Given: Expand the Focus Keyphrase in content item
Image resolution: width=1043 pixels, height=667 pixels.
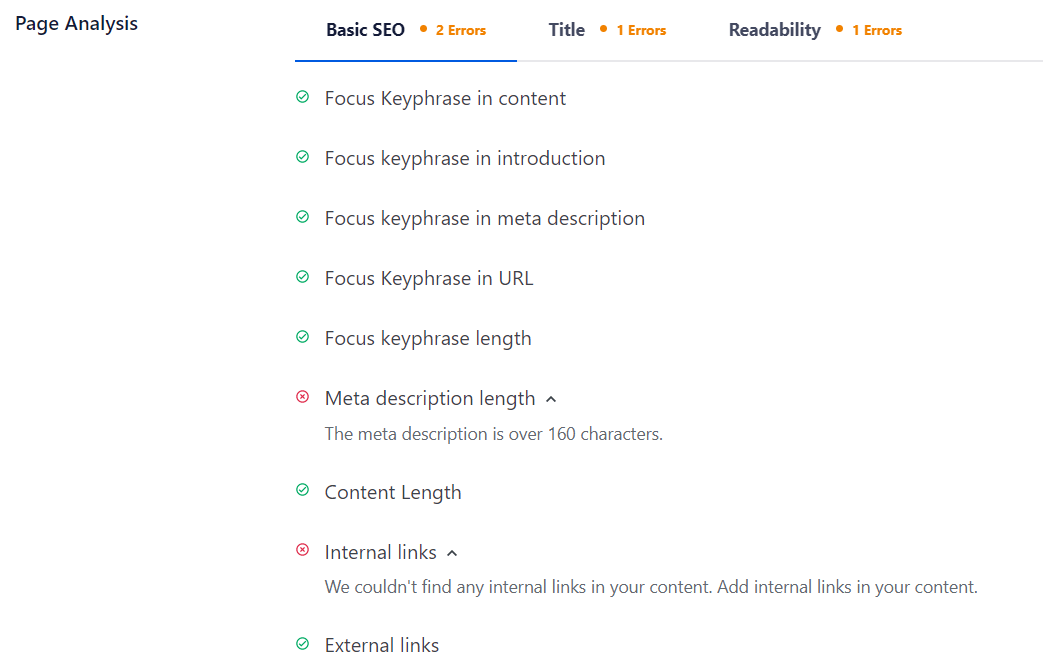Looking at the screenshot, I should pyautogui.click(x=444, y=98).
